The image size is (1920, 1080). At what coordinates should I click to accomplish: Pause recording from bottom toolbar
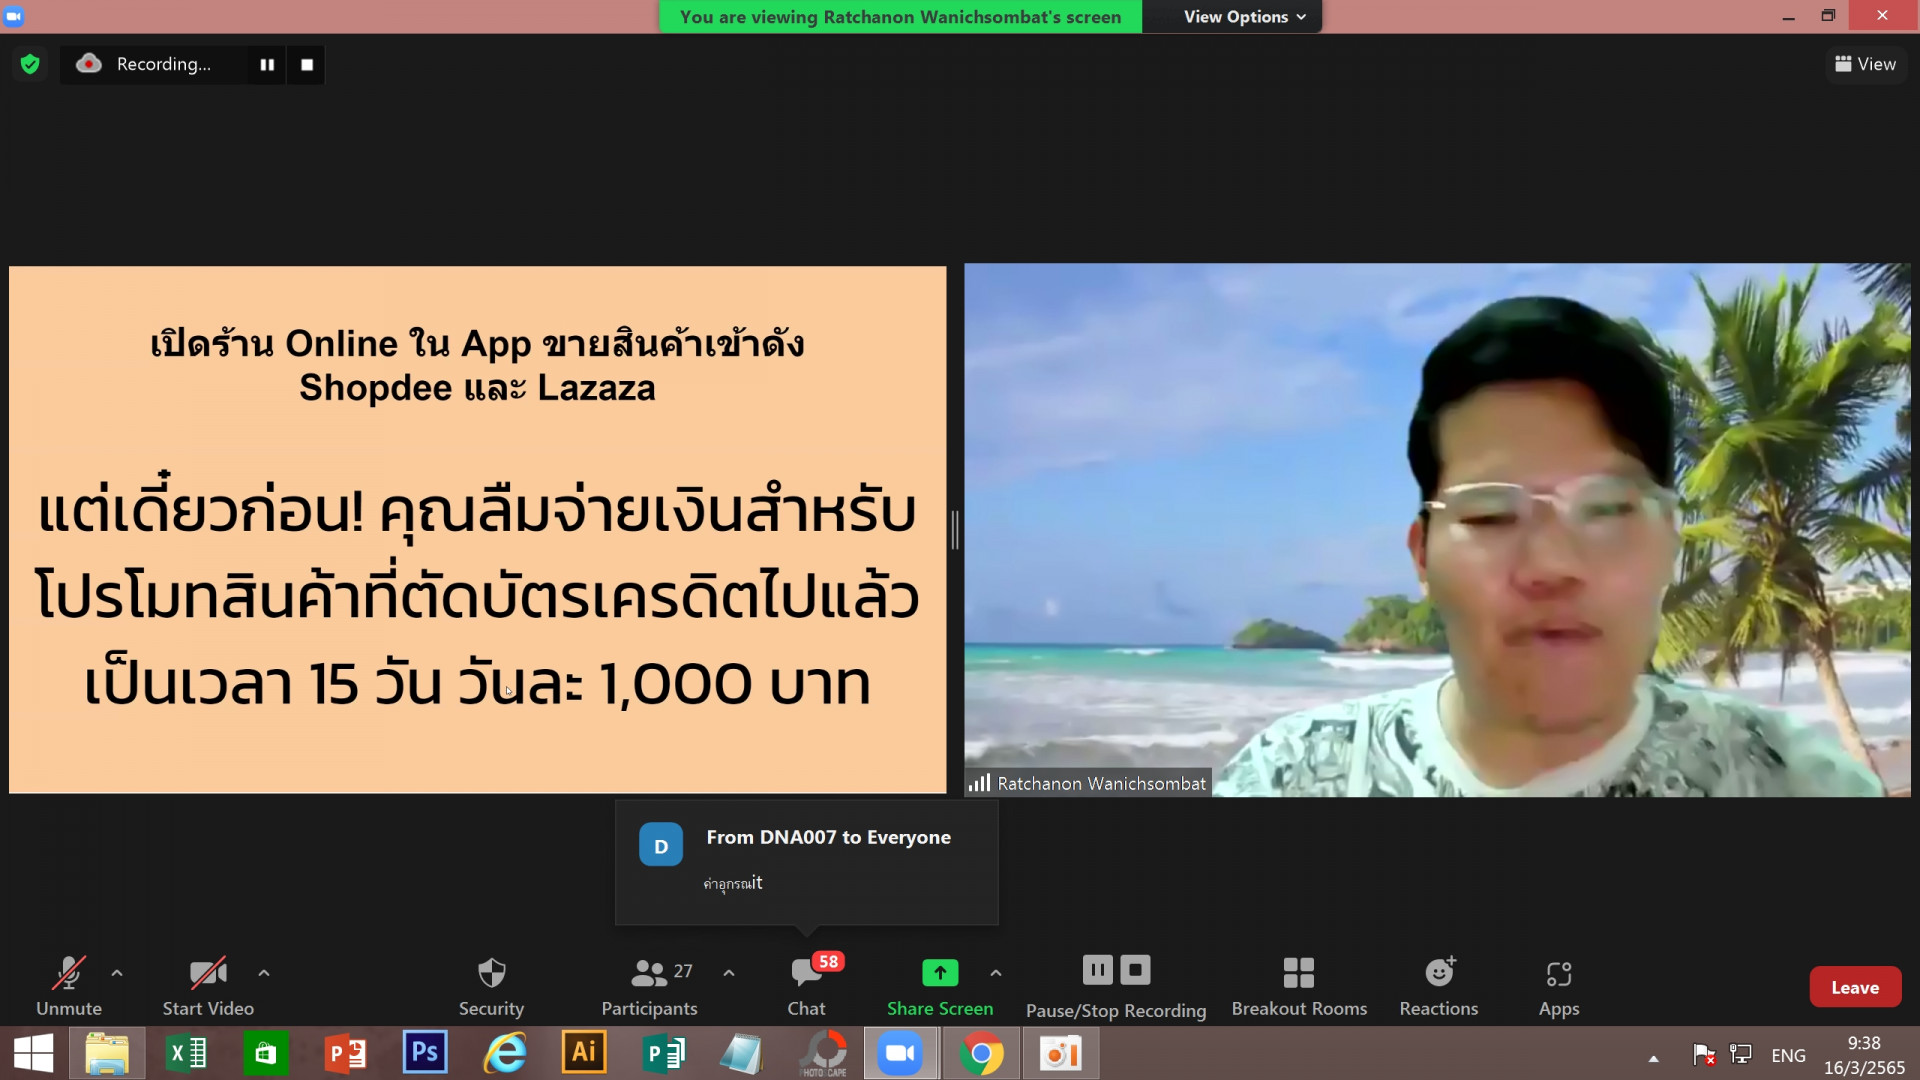pos(1097,970)
